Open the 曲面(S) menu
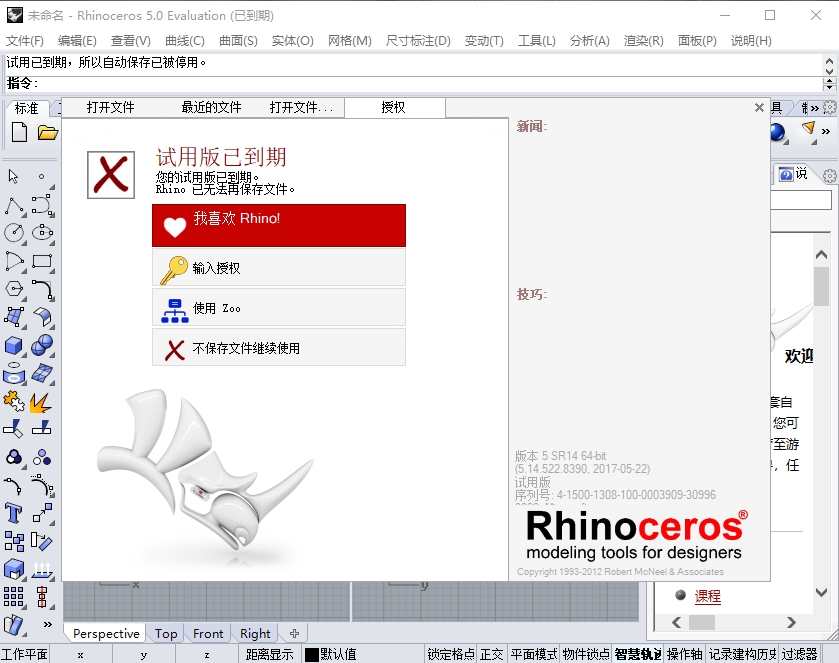 (x=238, y=41)
